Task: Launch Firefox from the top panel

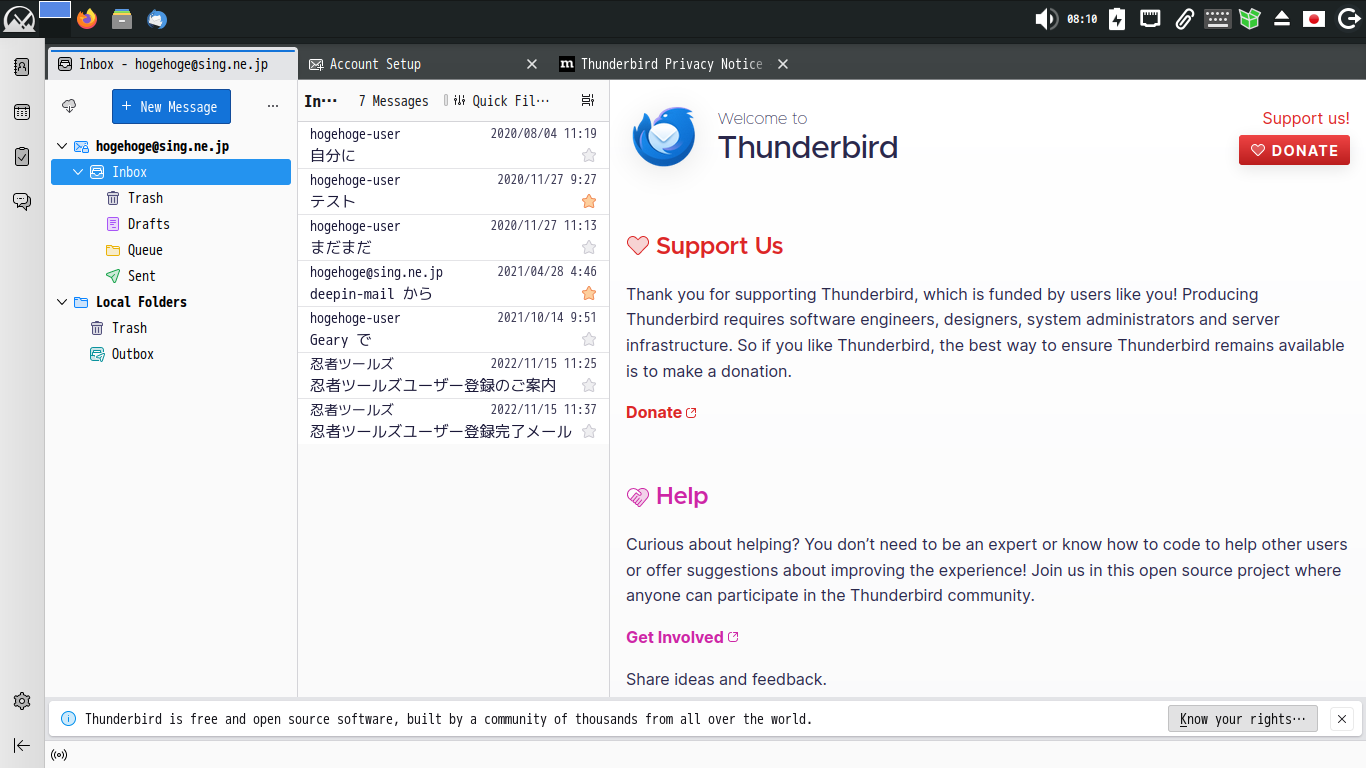Action: pyautogui.click(x=87, y=18)
